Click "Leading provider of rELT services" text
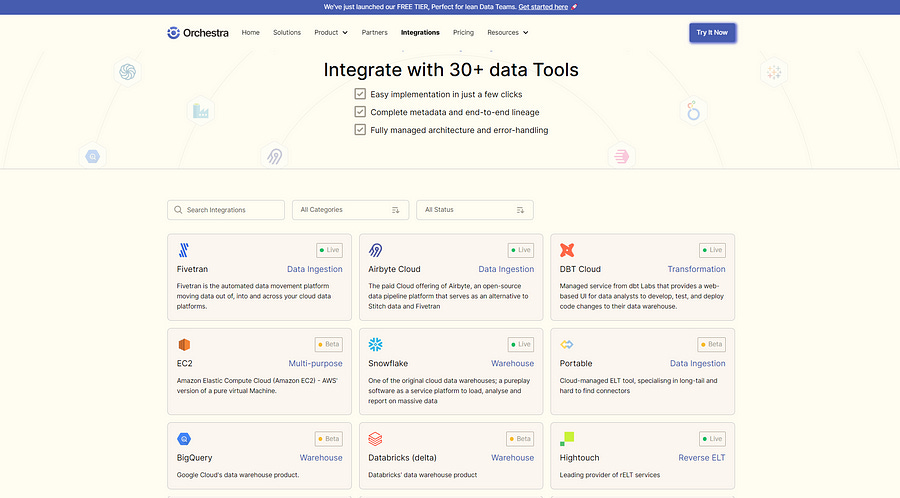 pos(610,475)
